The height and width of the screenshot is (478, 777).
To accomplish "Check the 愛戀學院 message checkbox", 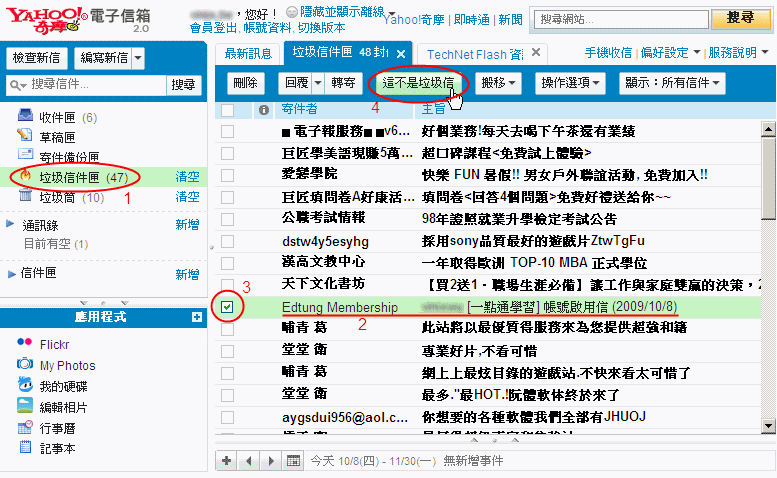I will 227,175.
